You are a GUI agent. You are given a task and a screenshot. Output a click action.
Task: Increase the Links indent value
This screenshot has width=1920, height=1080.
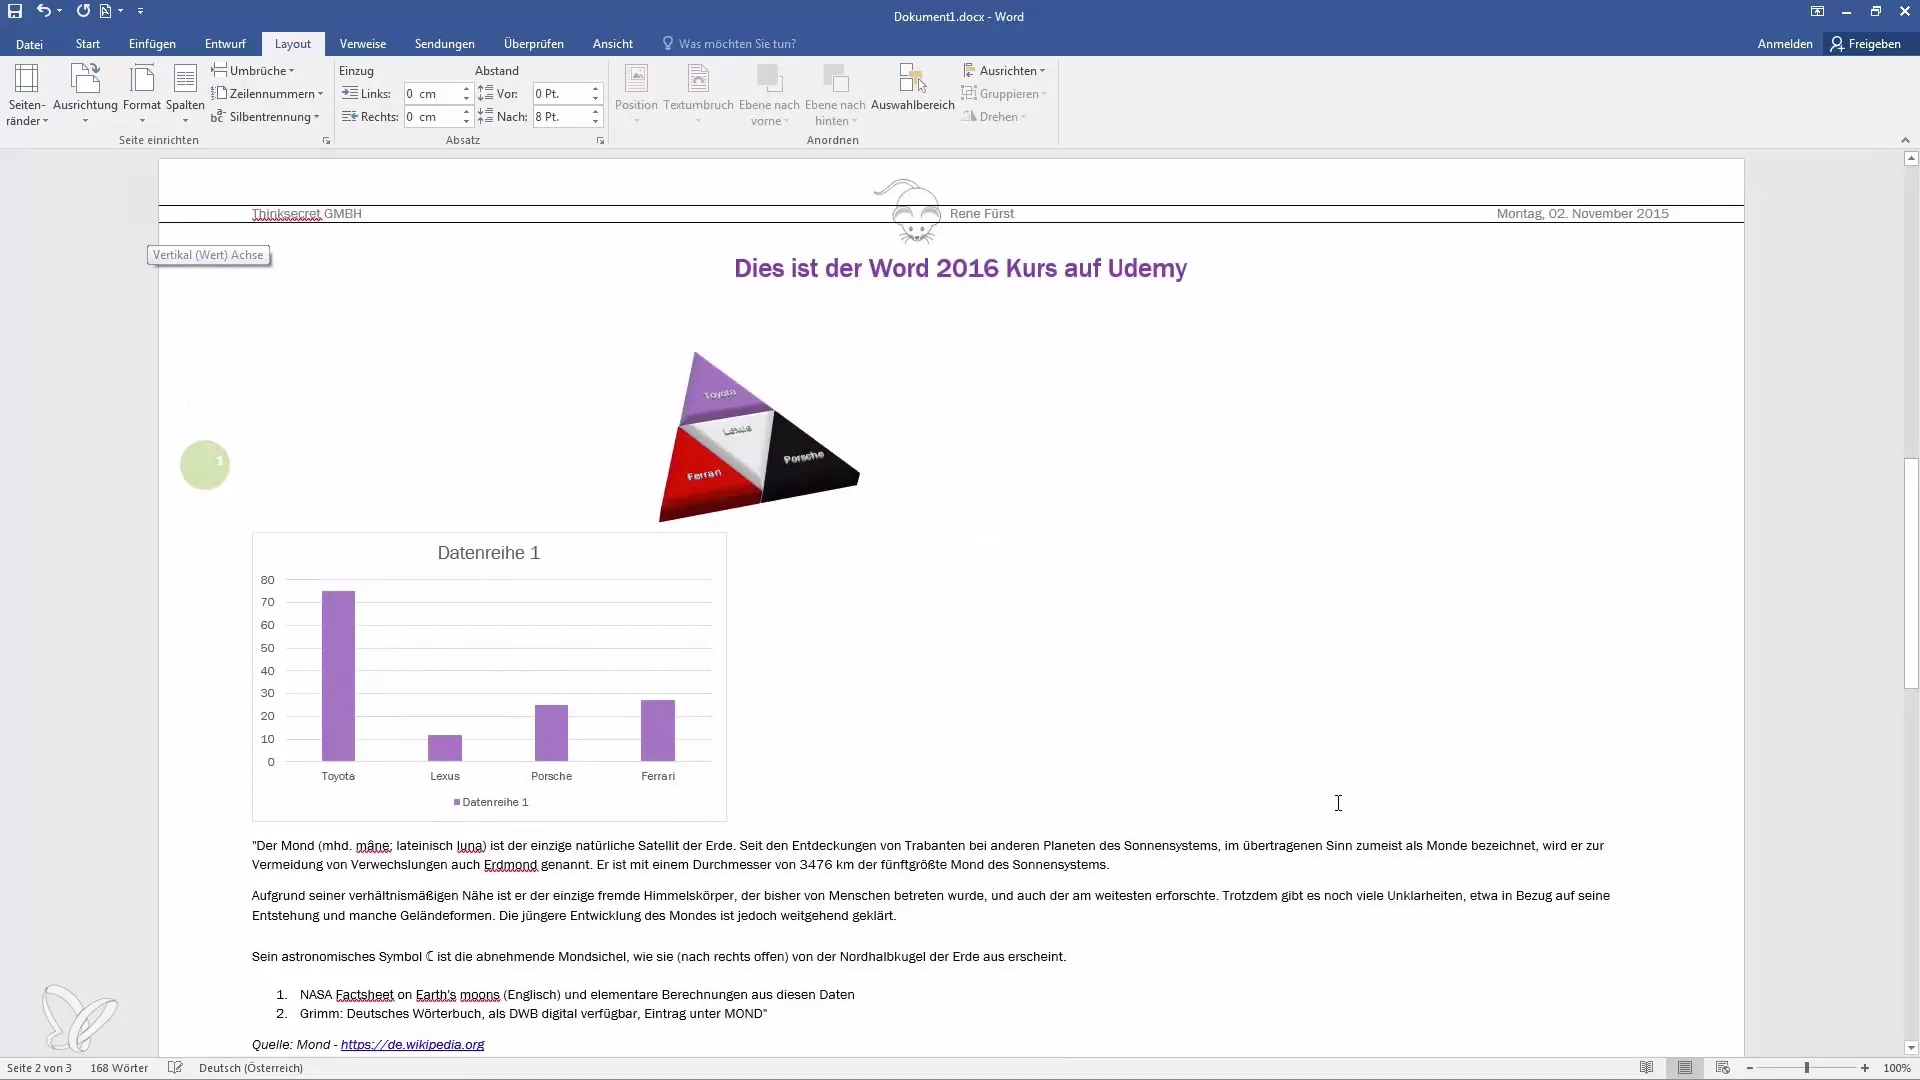(466, 89)
